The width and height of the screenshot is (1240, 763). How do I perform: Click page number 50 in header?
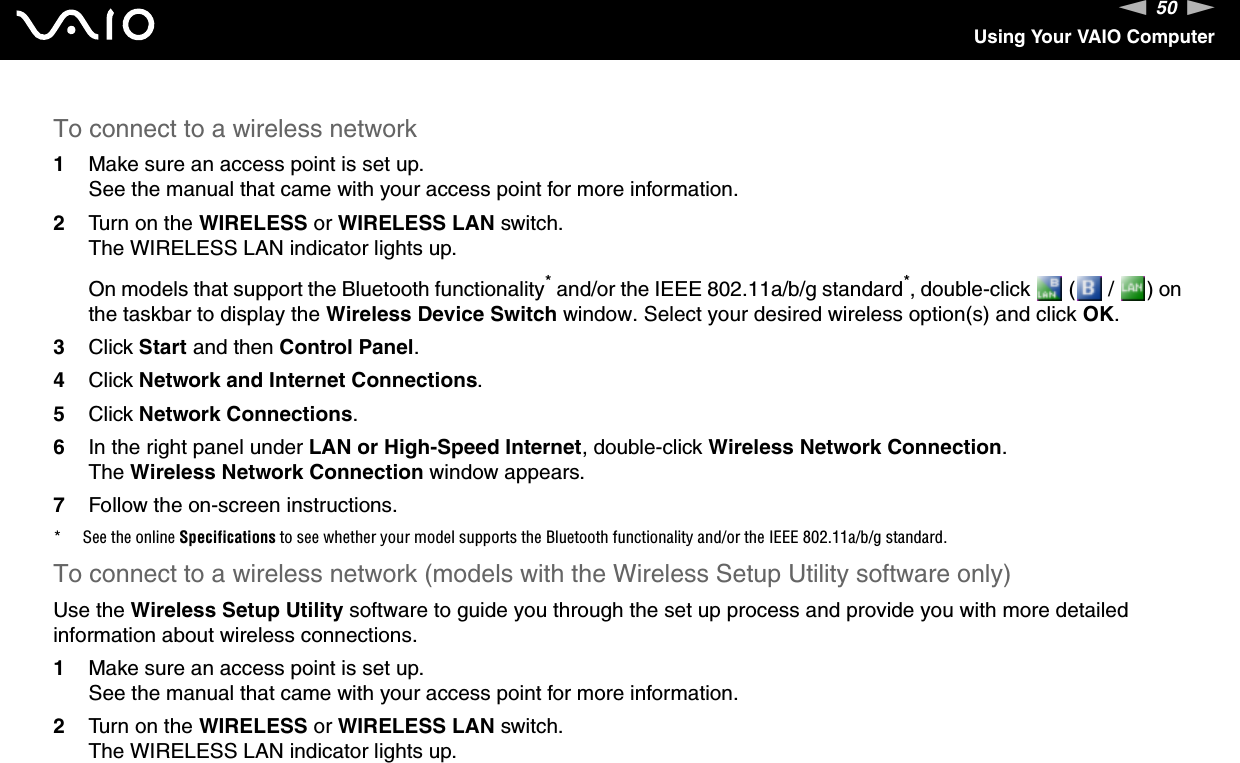(x=1165, y=11)
